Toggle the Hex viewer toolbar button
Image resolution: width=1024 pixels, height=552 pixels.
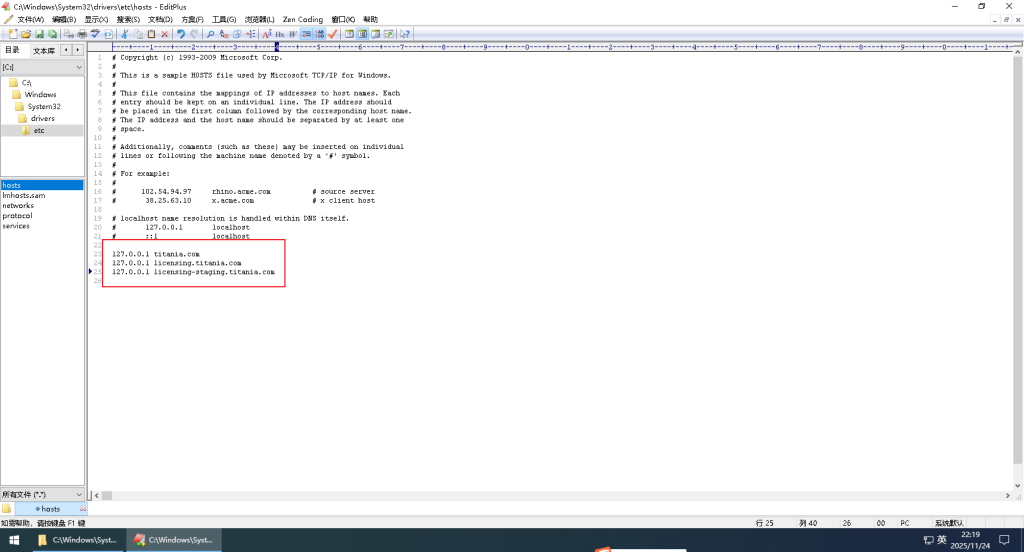tap(280, 34)
